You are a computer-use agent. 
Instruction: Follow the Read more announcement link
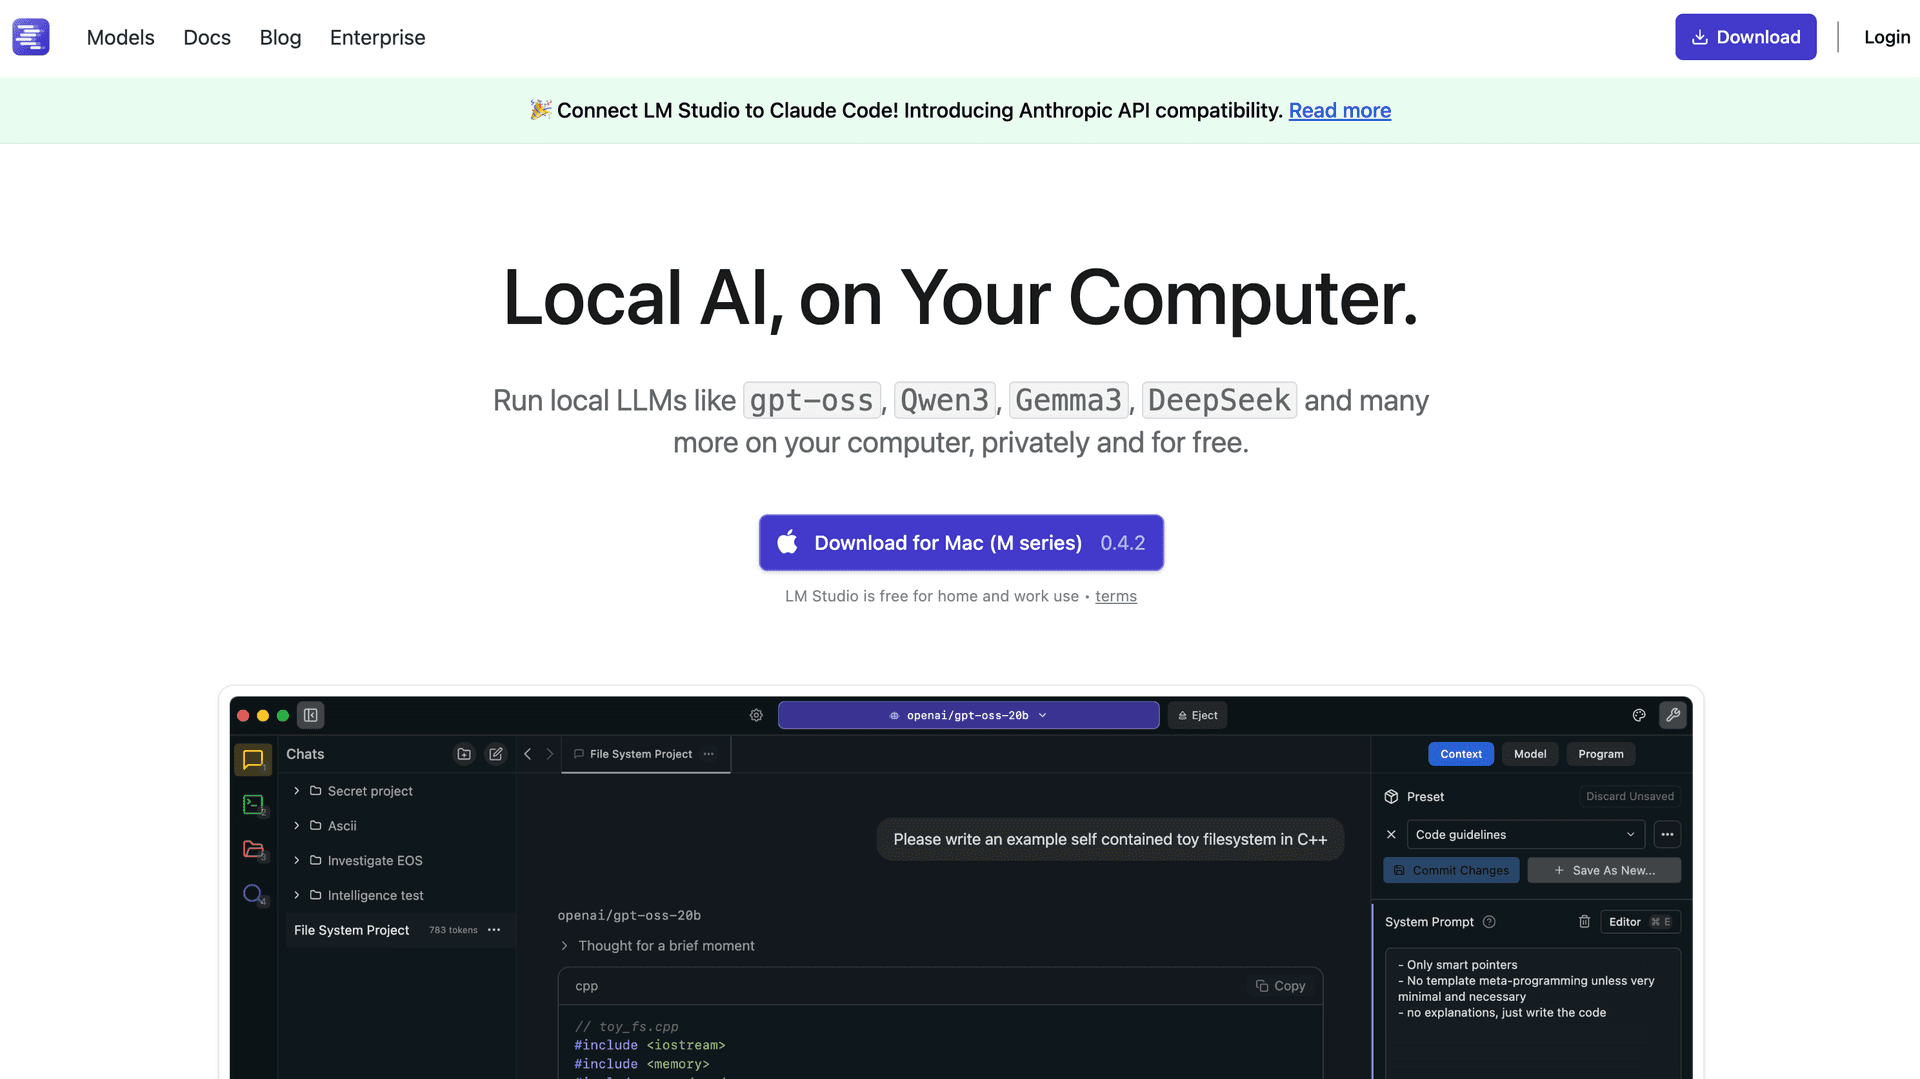1339,111
